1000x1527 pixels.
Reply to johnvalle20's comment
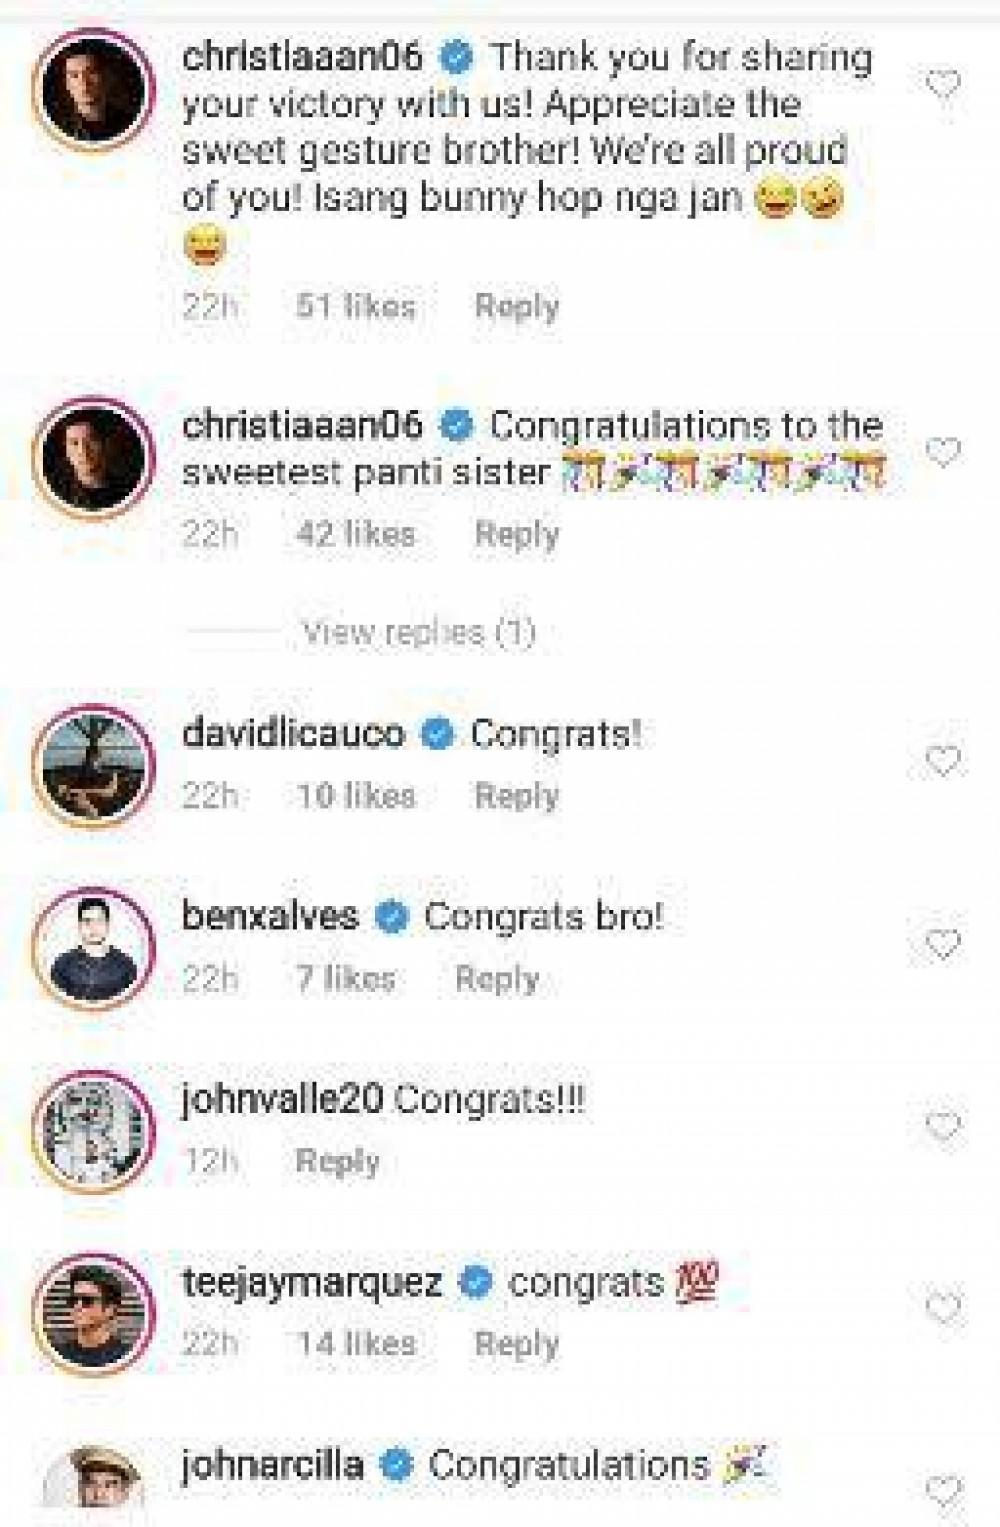tap(337, 1161)
